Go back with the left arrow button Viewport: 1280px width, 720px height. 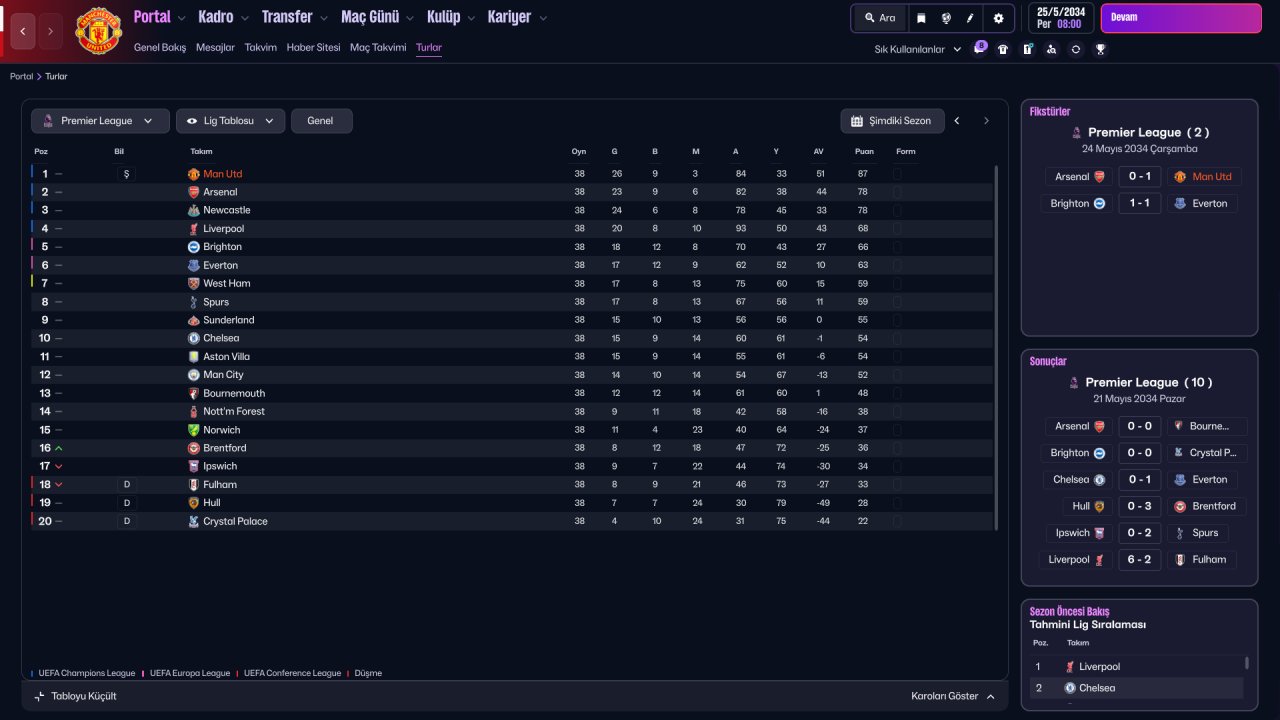pos(23,32)
